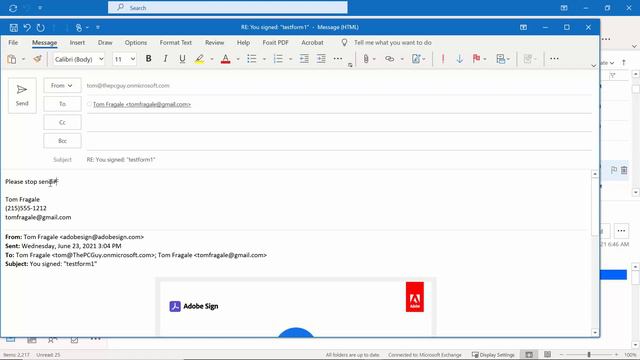Select the Format Painter tool
Screen dimensions: 640x360
pyautogui.click(x=38, y=59)
